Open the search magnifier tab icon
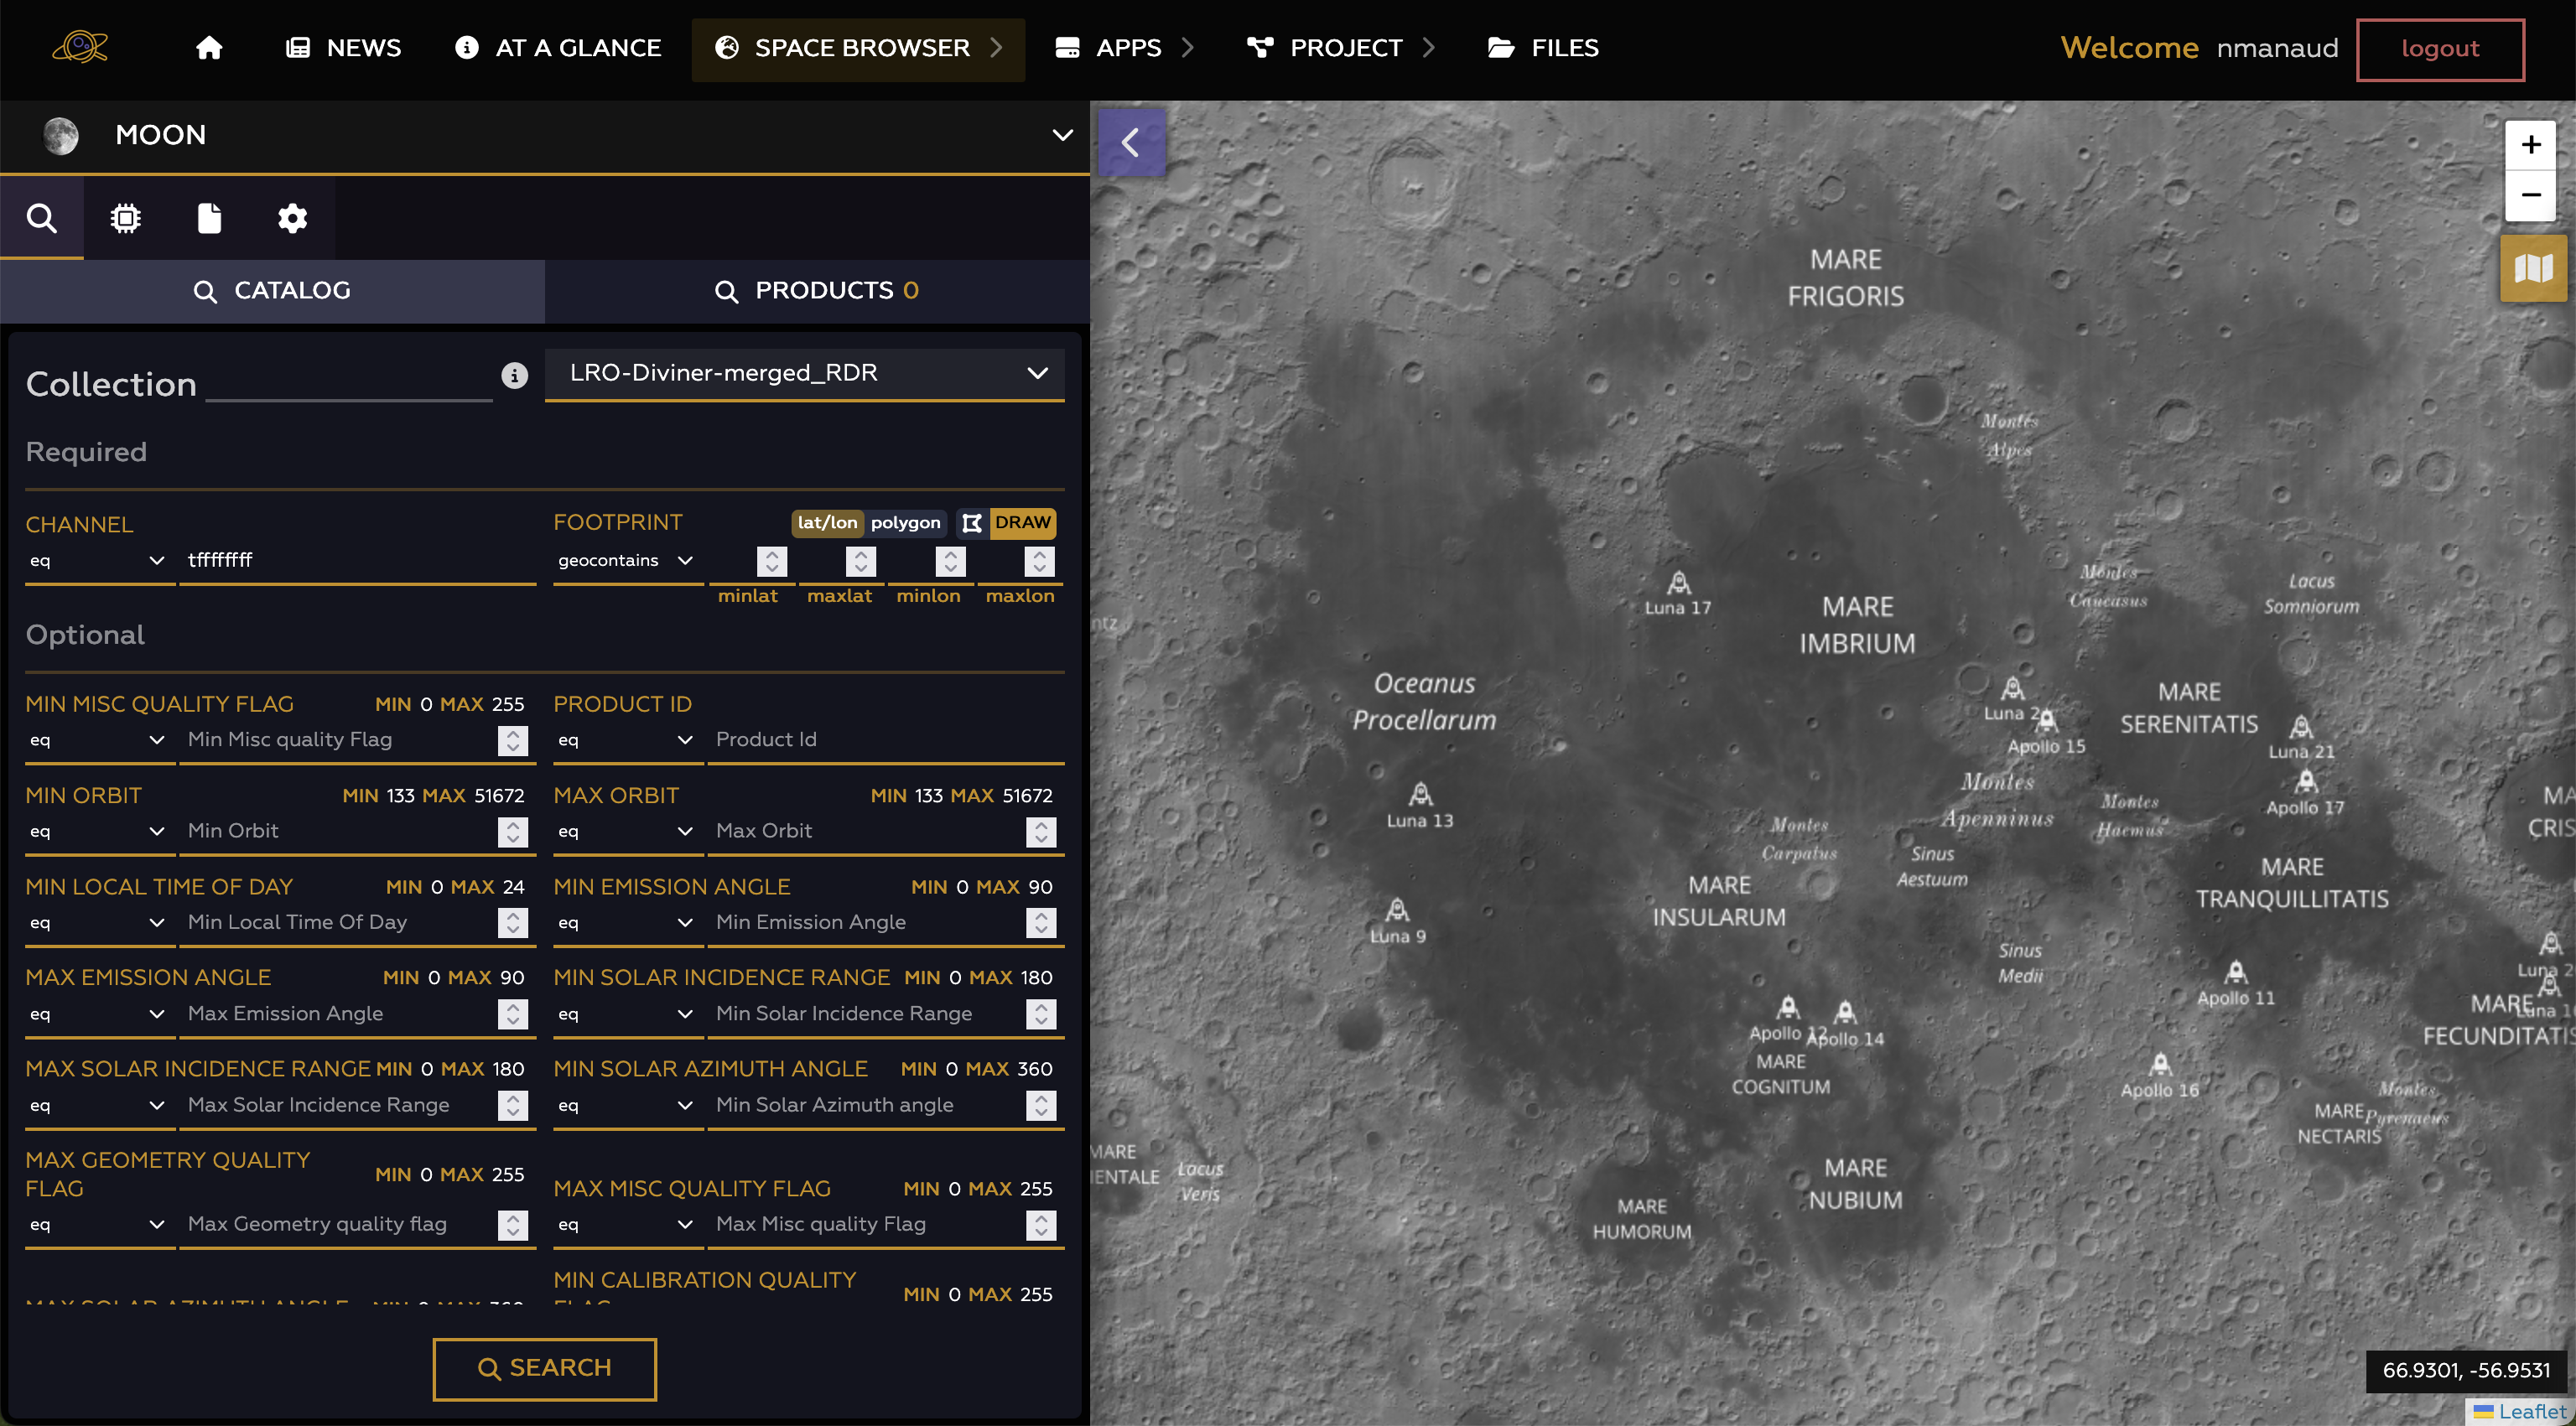 coord(41,218)
